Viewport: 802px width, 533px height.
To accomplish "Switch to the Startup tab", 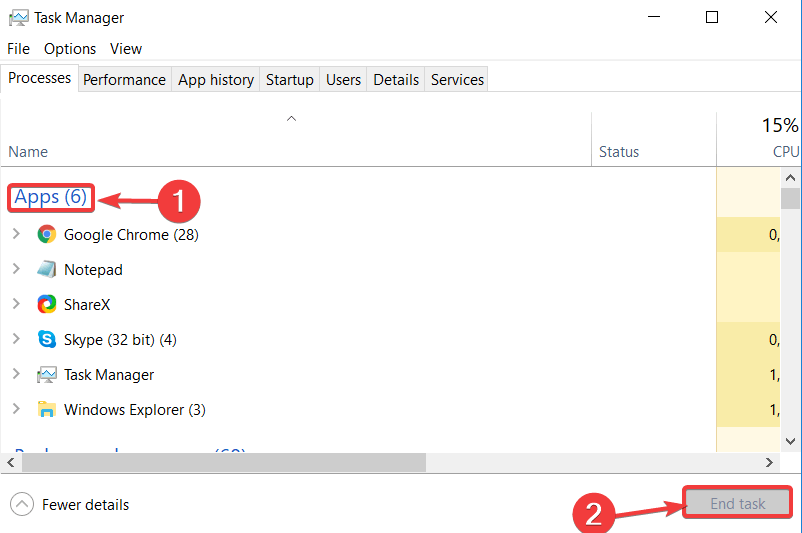I will coord(289,80).
